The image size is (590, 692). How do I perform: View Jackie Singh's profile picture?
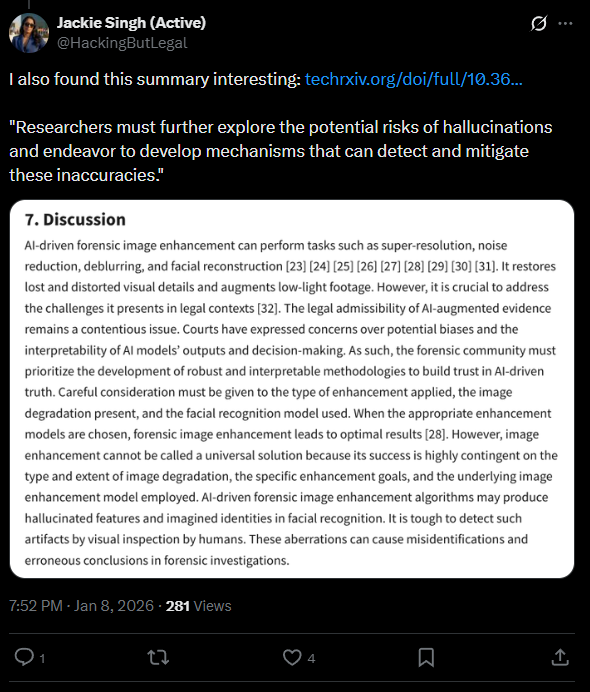click(29, 33)
